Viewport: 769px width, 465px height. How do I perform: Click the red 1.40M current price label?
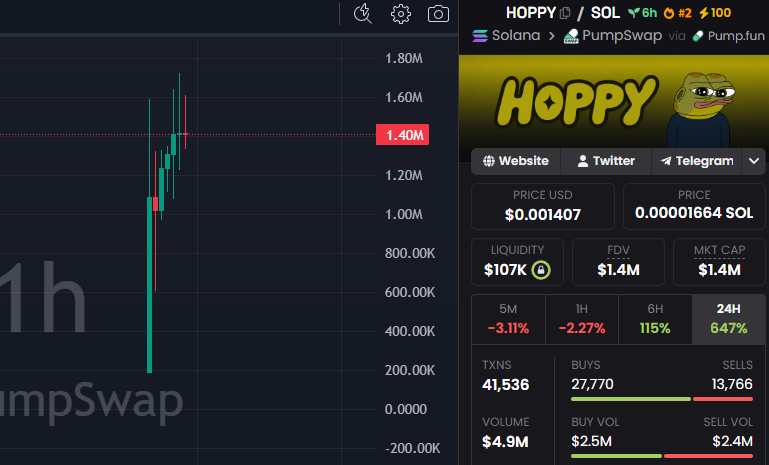point(402,135)
